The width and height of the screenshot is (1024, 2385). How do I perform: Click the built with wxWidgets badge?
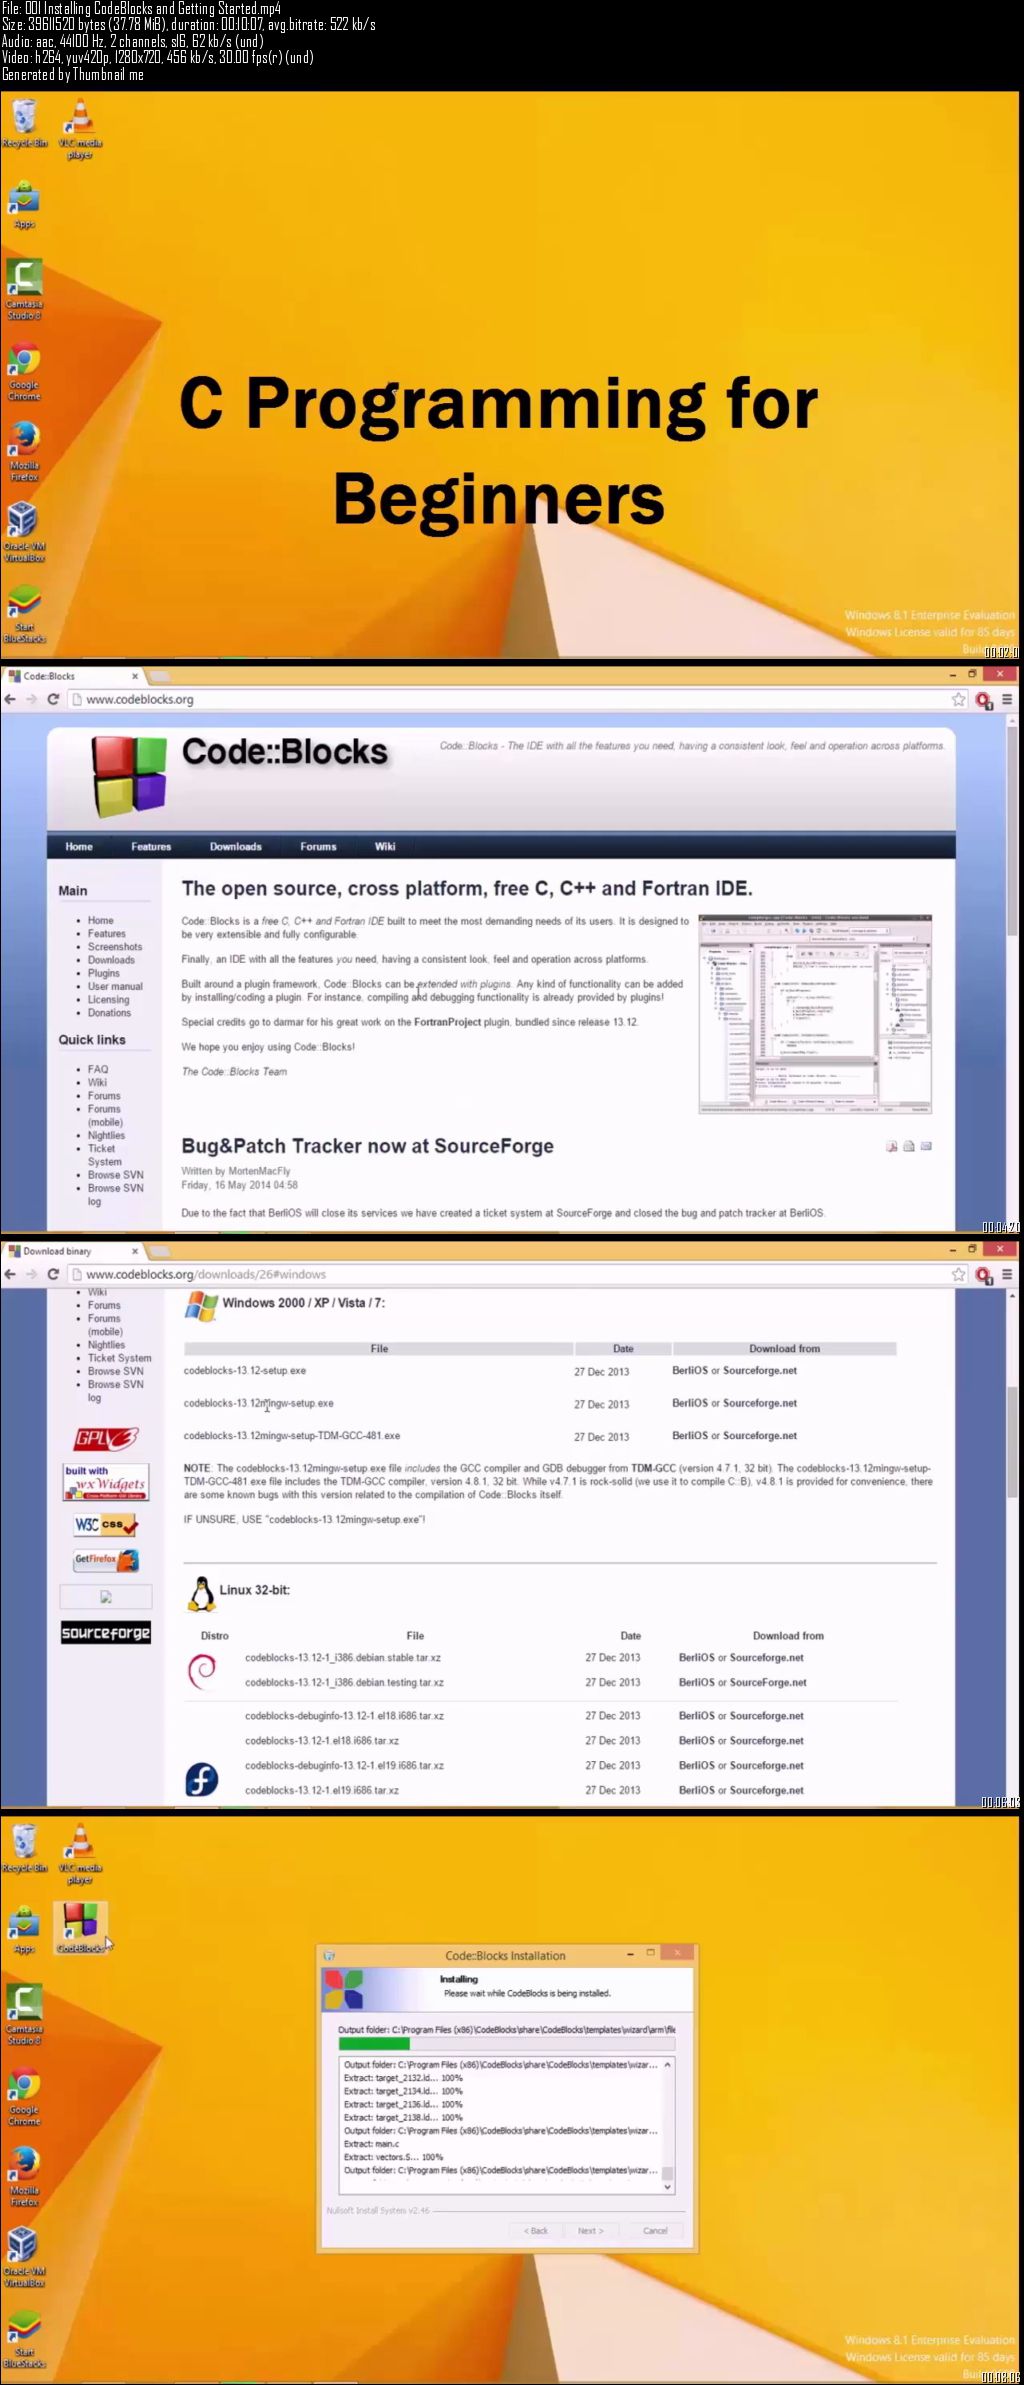105,1482
